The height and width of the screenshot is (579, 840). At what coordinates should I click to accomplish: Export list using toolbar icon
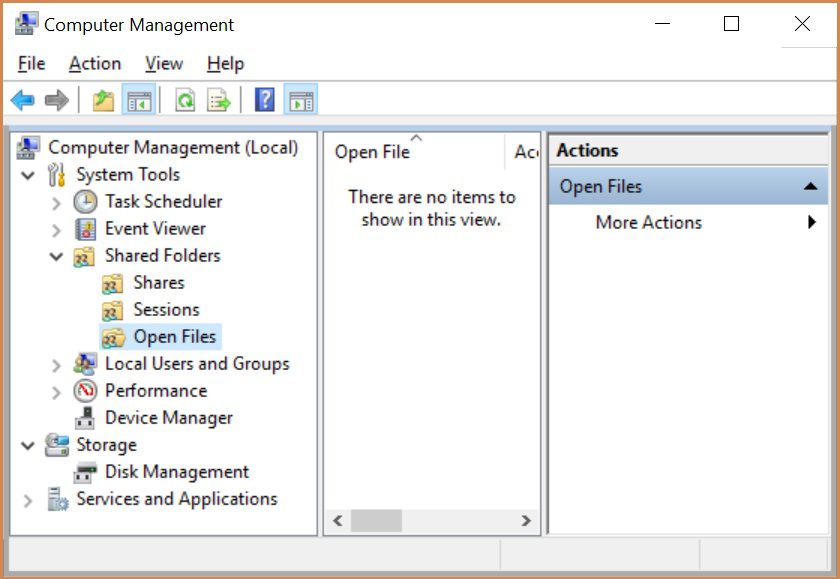tap(219, 100)
